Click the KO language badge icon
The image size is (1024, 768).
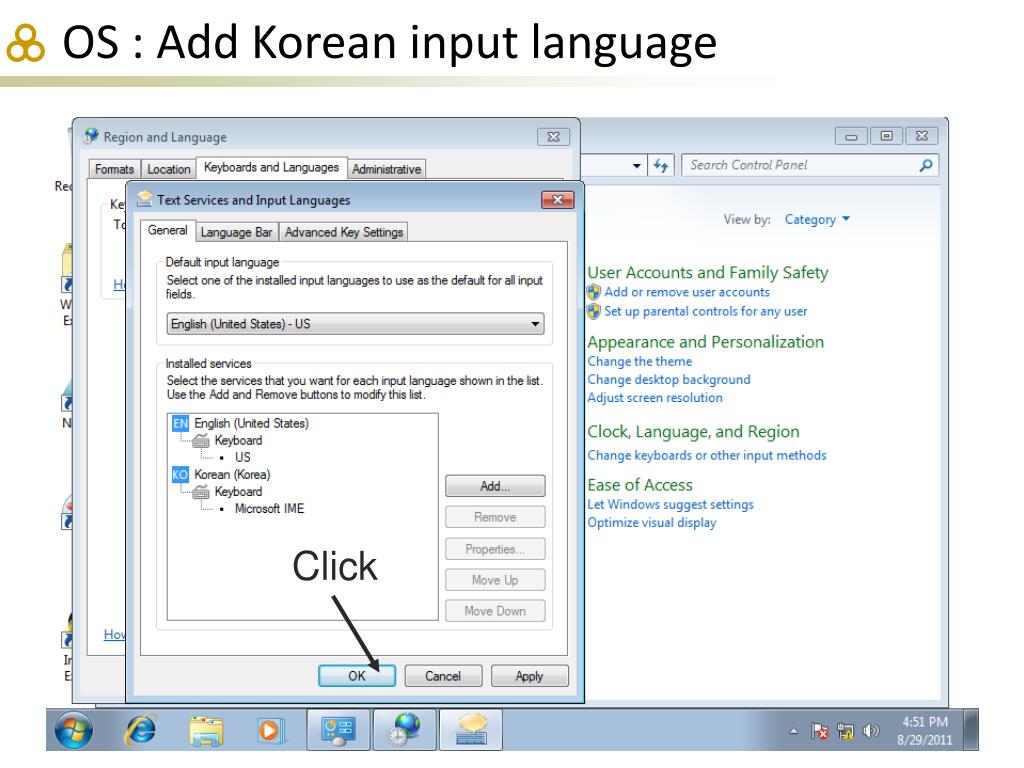point(180,474)
